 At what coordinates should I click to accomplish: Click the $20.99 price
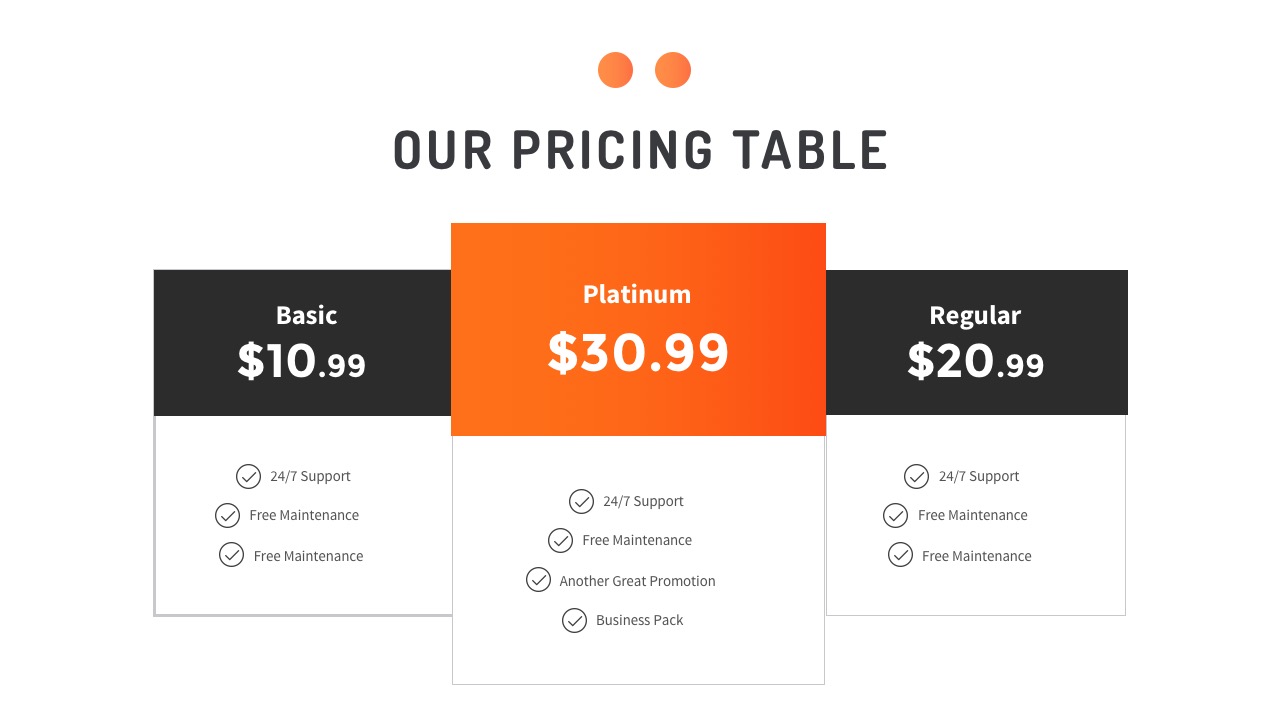click(x=975, y=361)
